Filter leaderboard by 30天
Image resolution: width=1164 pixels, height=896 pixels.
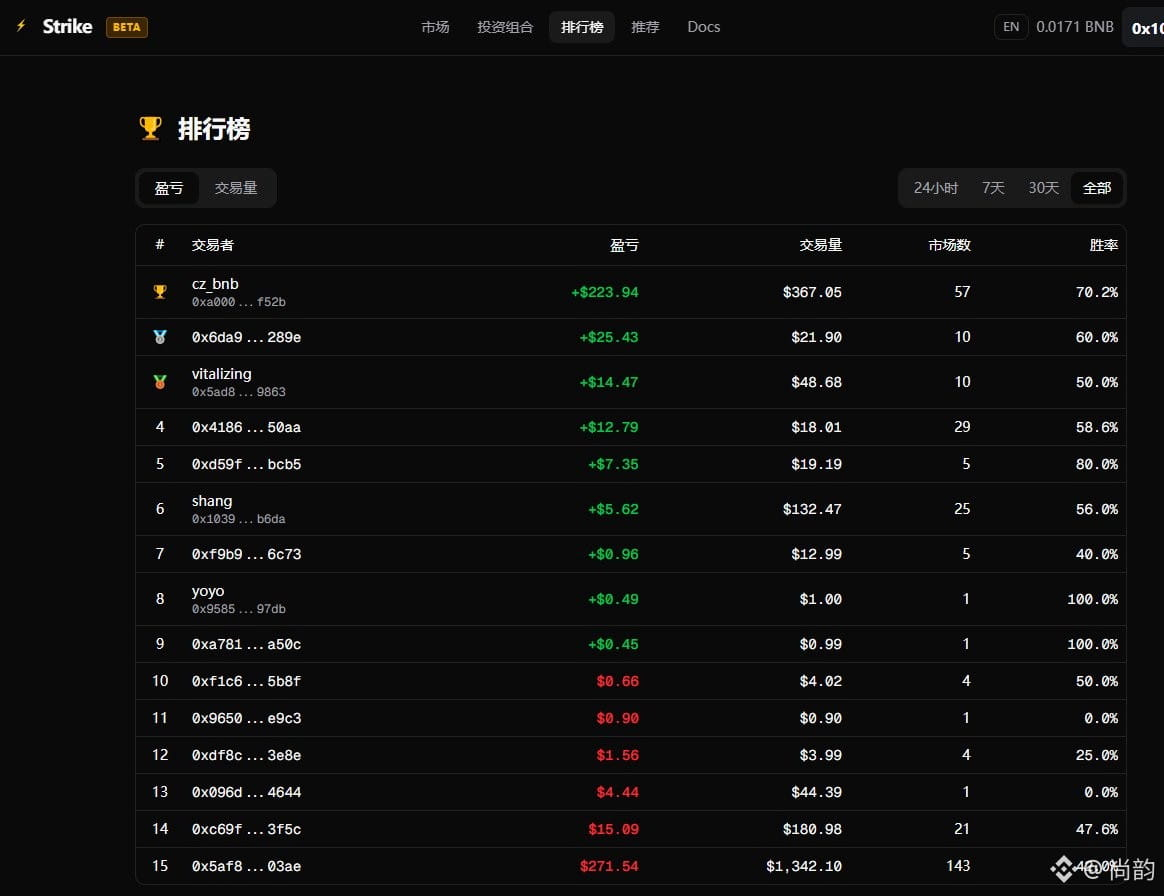(x=1043, y=188)
